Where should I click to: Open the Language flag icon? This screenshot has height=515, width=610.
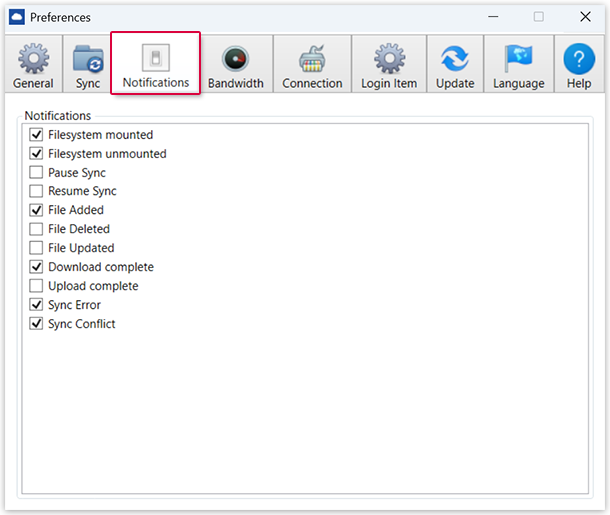click(518, 59)
